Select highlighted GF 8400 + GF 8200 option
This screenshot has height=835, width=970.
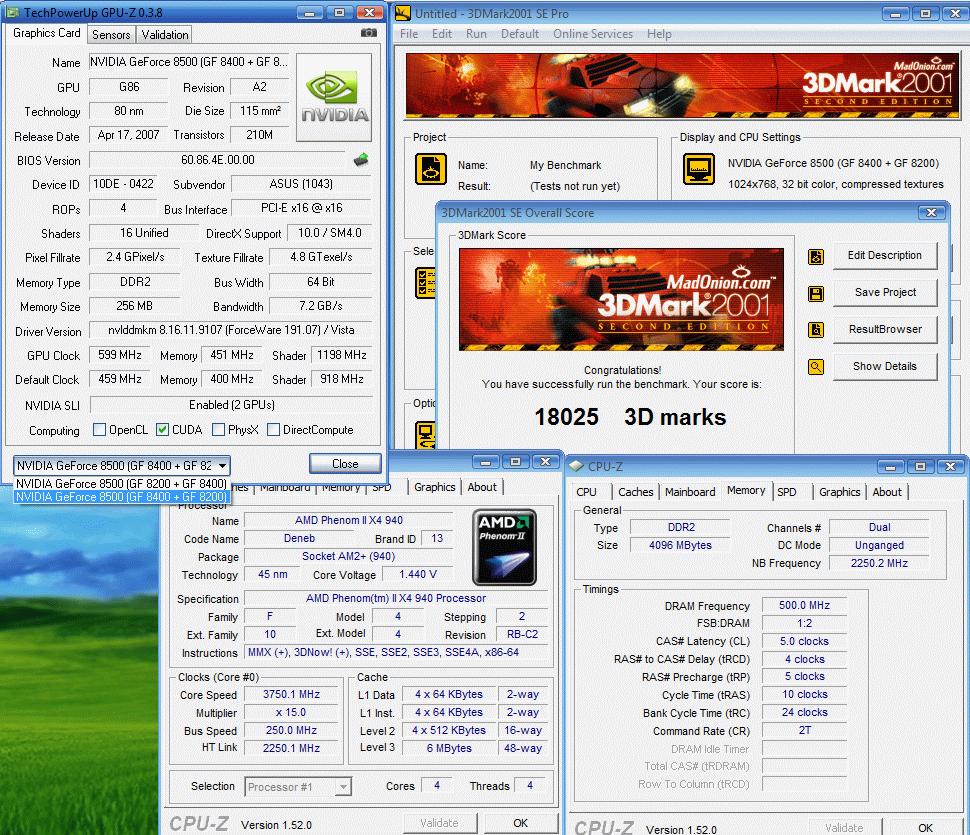(x=121, y=497)
